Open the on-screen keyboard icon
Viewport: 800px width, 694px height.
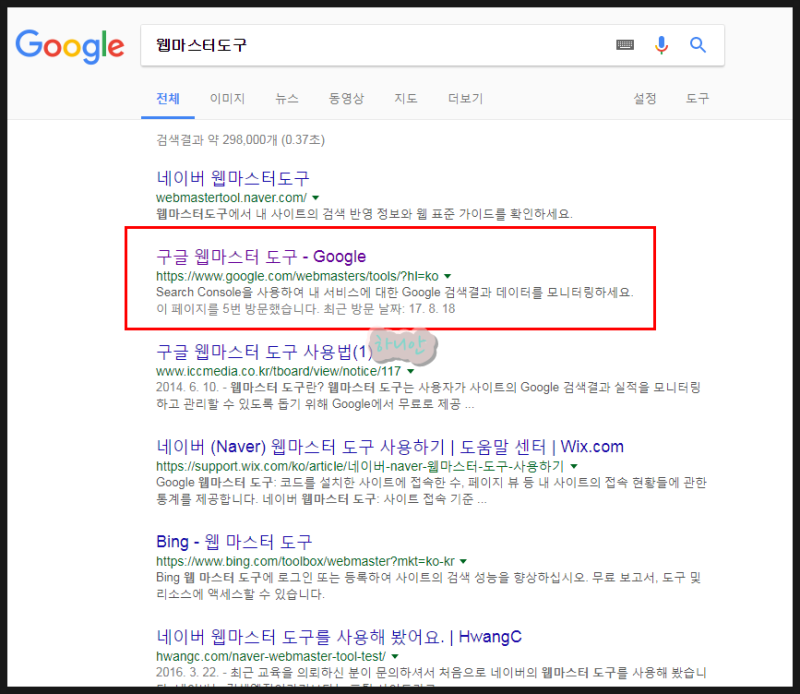tap(625, 45)
